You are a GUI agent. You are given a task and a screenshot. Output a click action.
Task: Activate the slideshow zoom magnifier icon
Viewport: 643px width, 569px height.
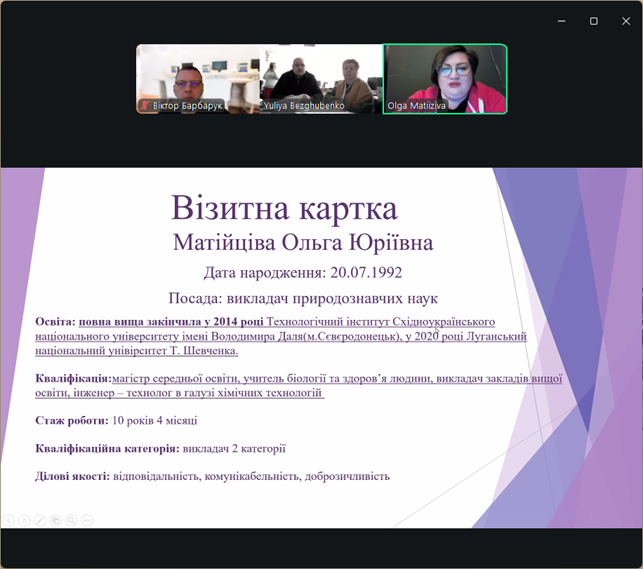coord(71,520)
